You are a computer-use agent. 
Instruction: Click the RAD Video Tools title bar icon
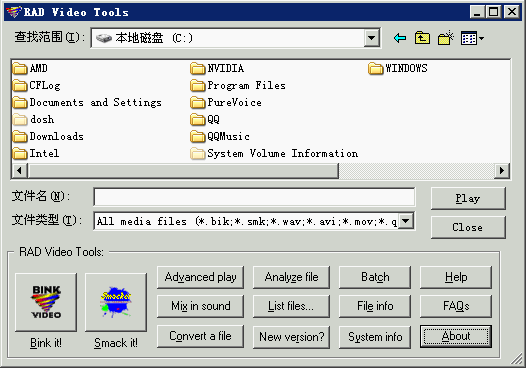click(x=14, y=12)
